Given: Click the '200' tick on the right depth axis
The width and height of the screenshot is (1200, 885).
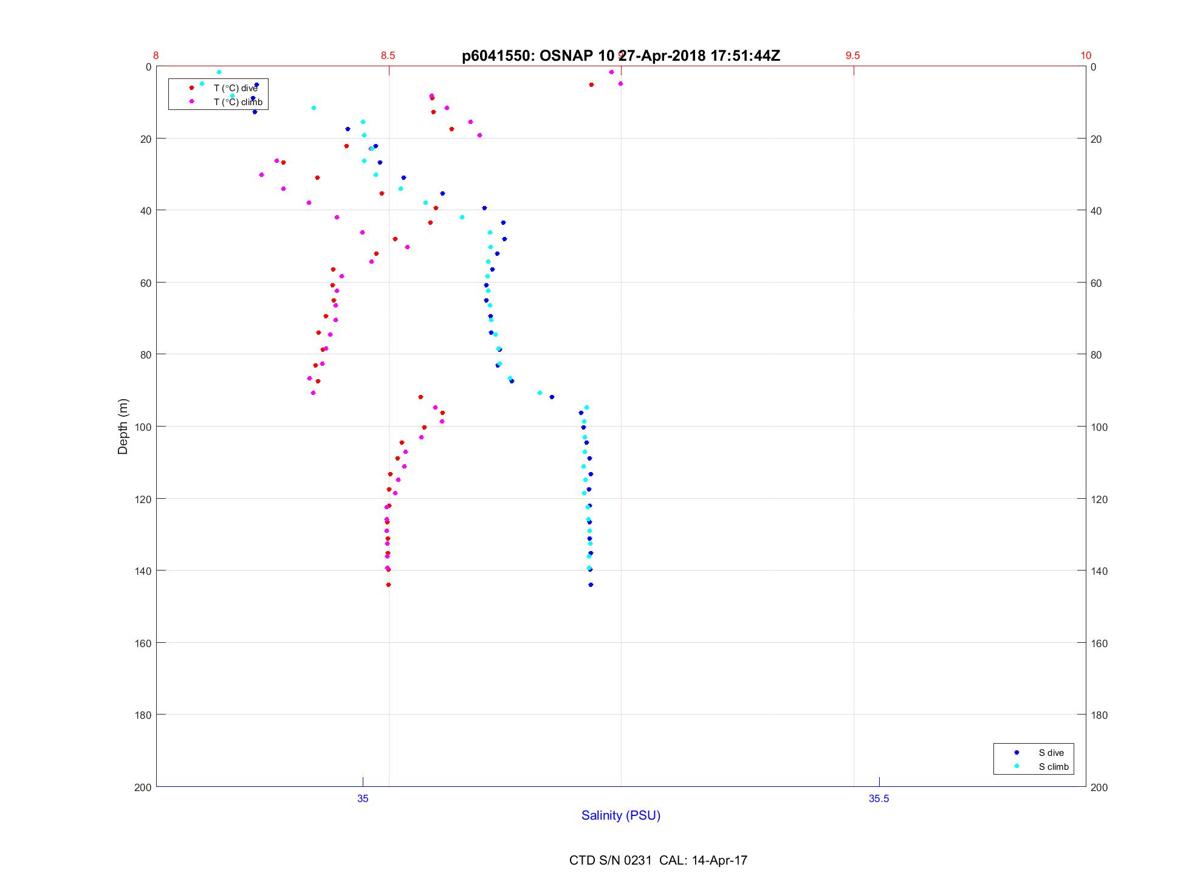Looking at the screenshot, I should 1100,787.
